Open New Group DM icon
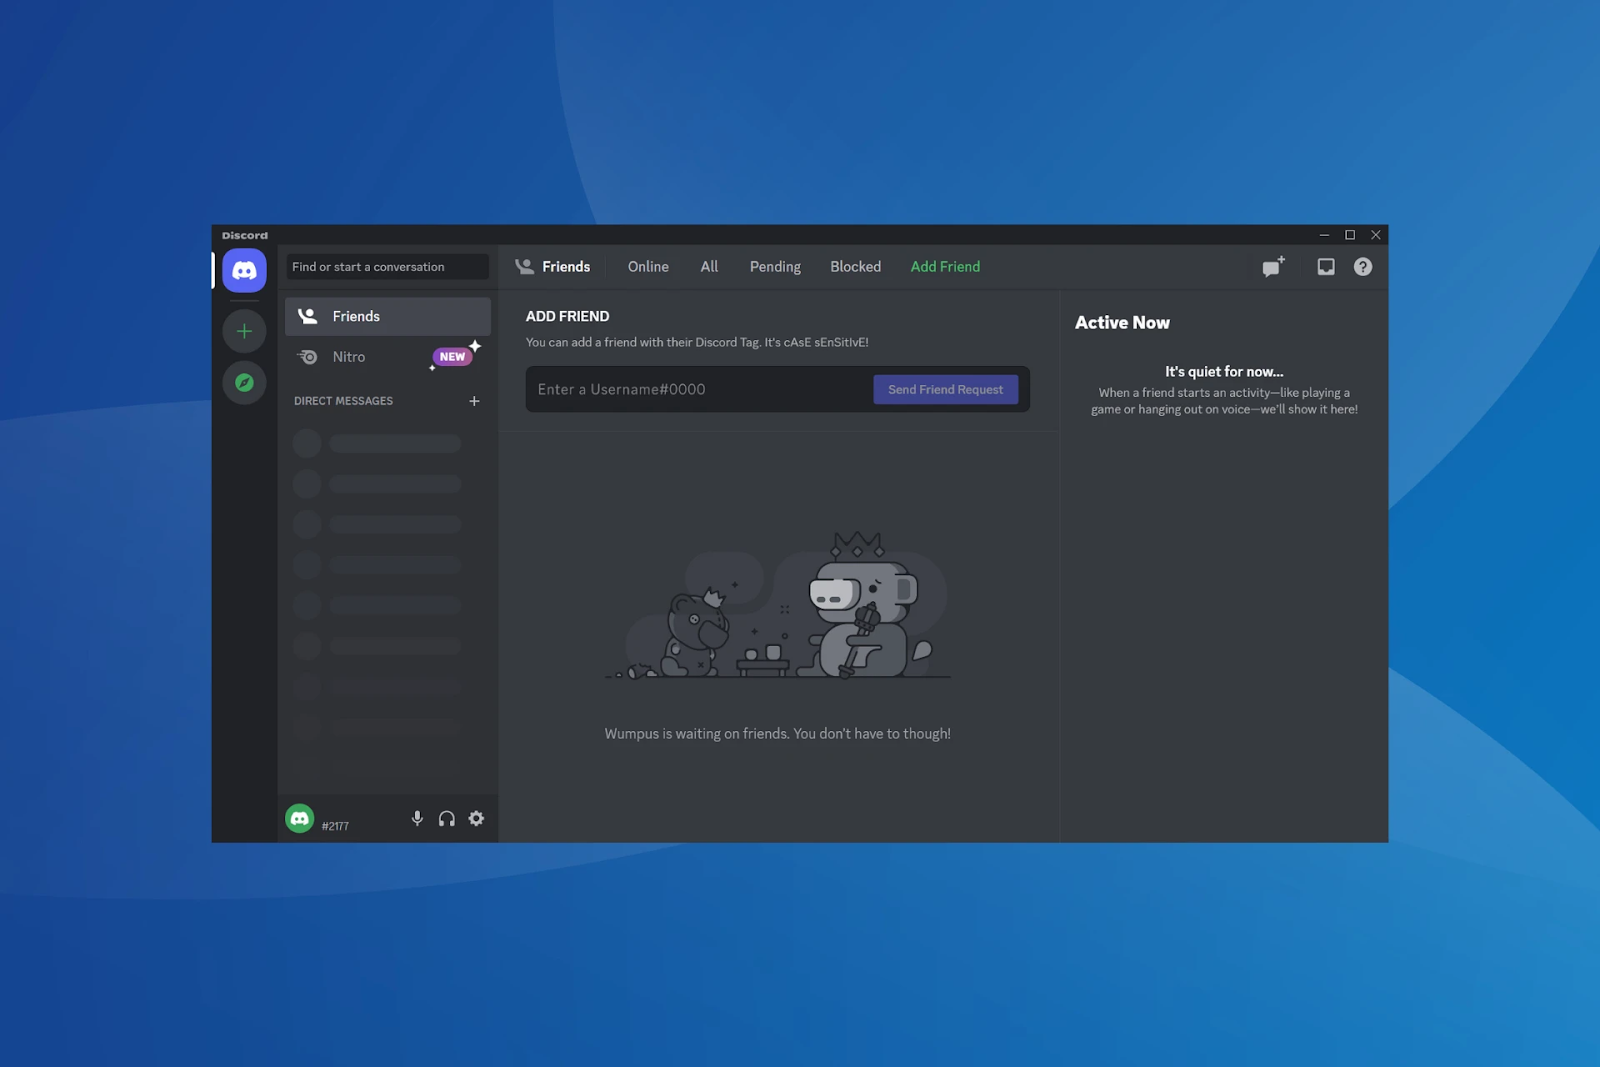This screenshot has height=1067, width=1600. 1273,267
